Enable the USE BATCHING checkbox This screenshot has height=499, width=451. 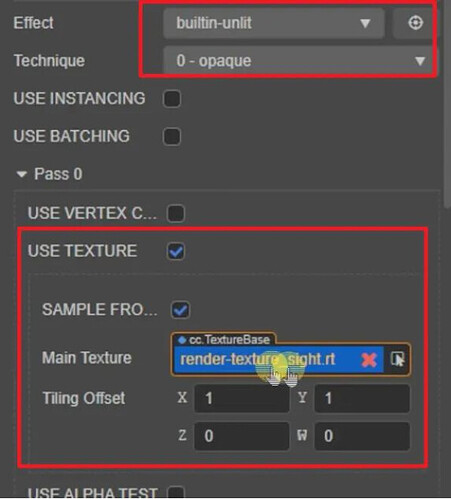172,136
